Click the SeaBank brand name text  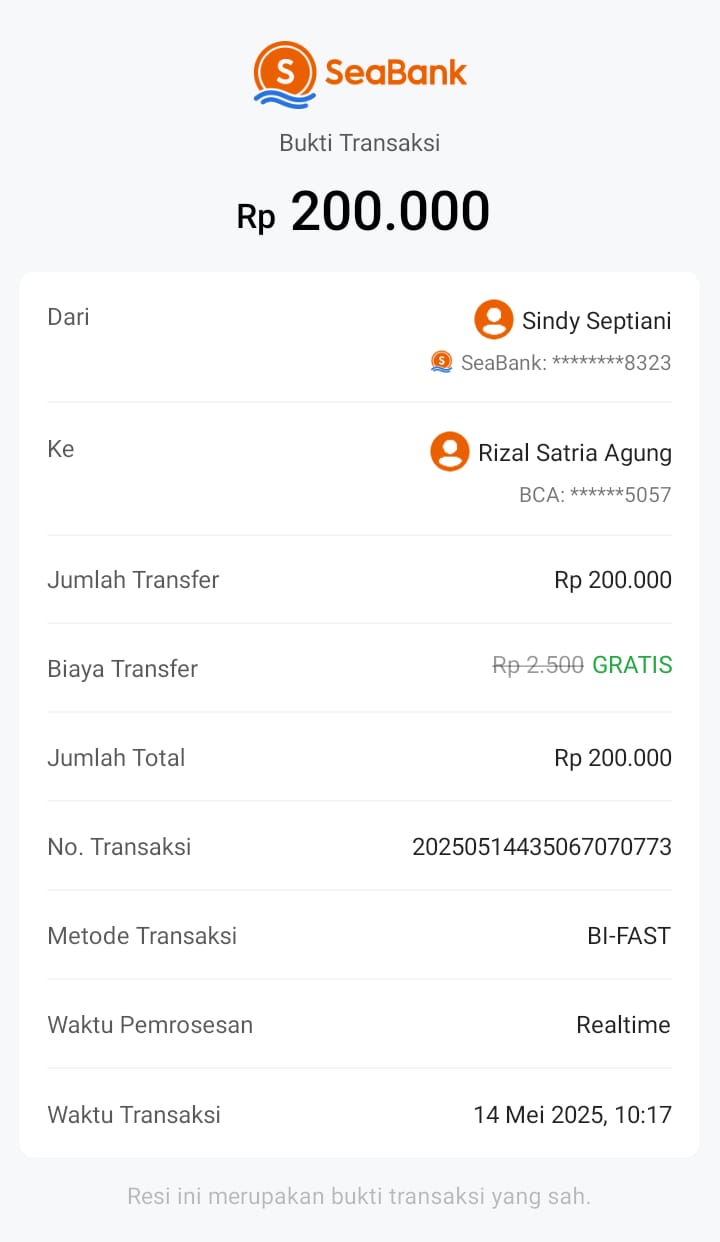(x=396, y=73)
